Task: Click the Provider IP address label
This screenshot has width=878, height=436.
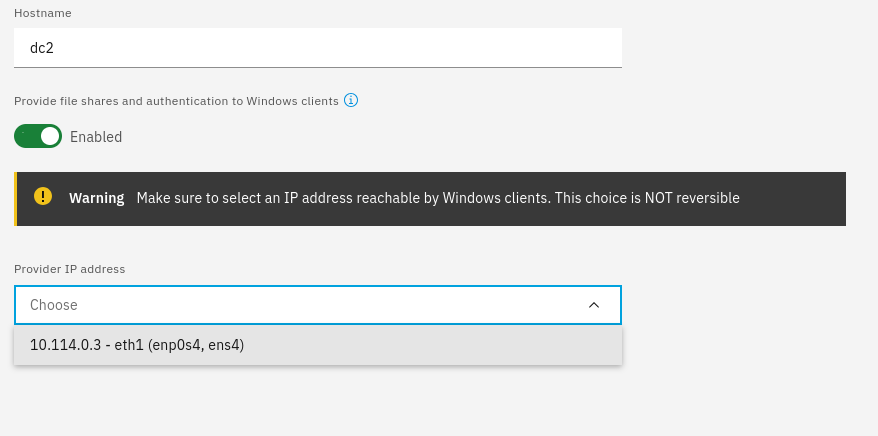Action: coord(69,269)
